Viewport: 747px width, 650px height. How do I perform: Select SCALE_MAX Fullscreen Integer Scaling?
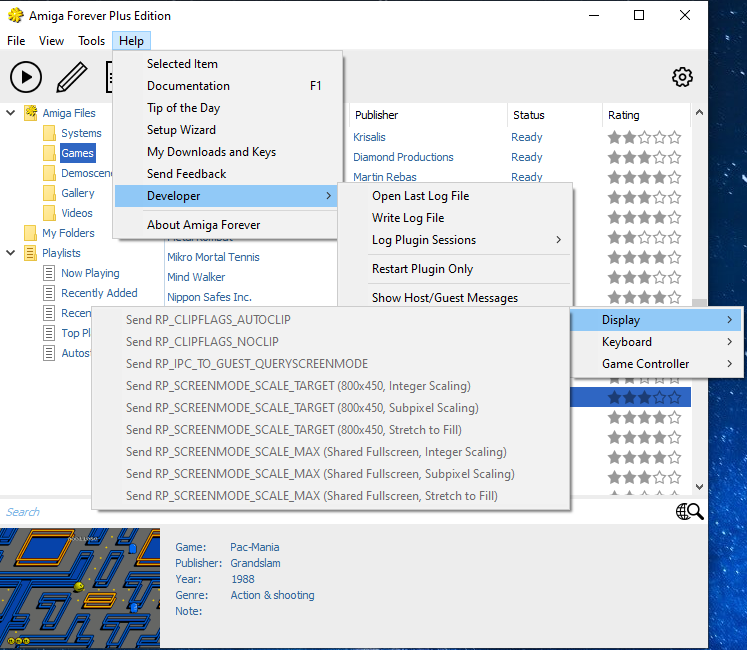(331, 452)
